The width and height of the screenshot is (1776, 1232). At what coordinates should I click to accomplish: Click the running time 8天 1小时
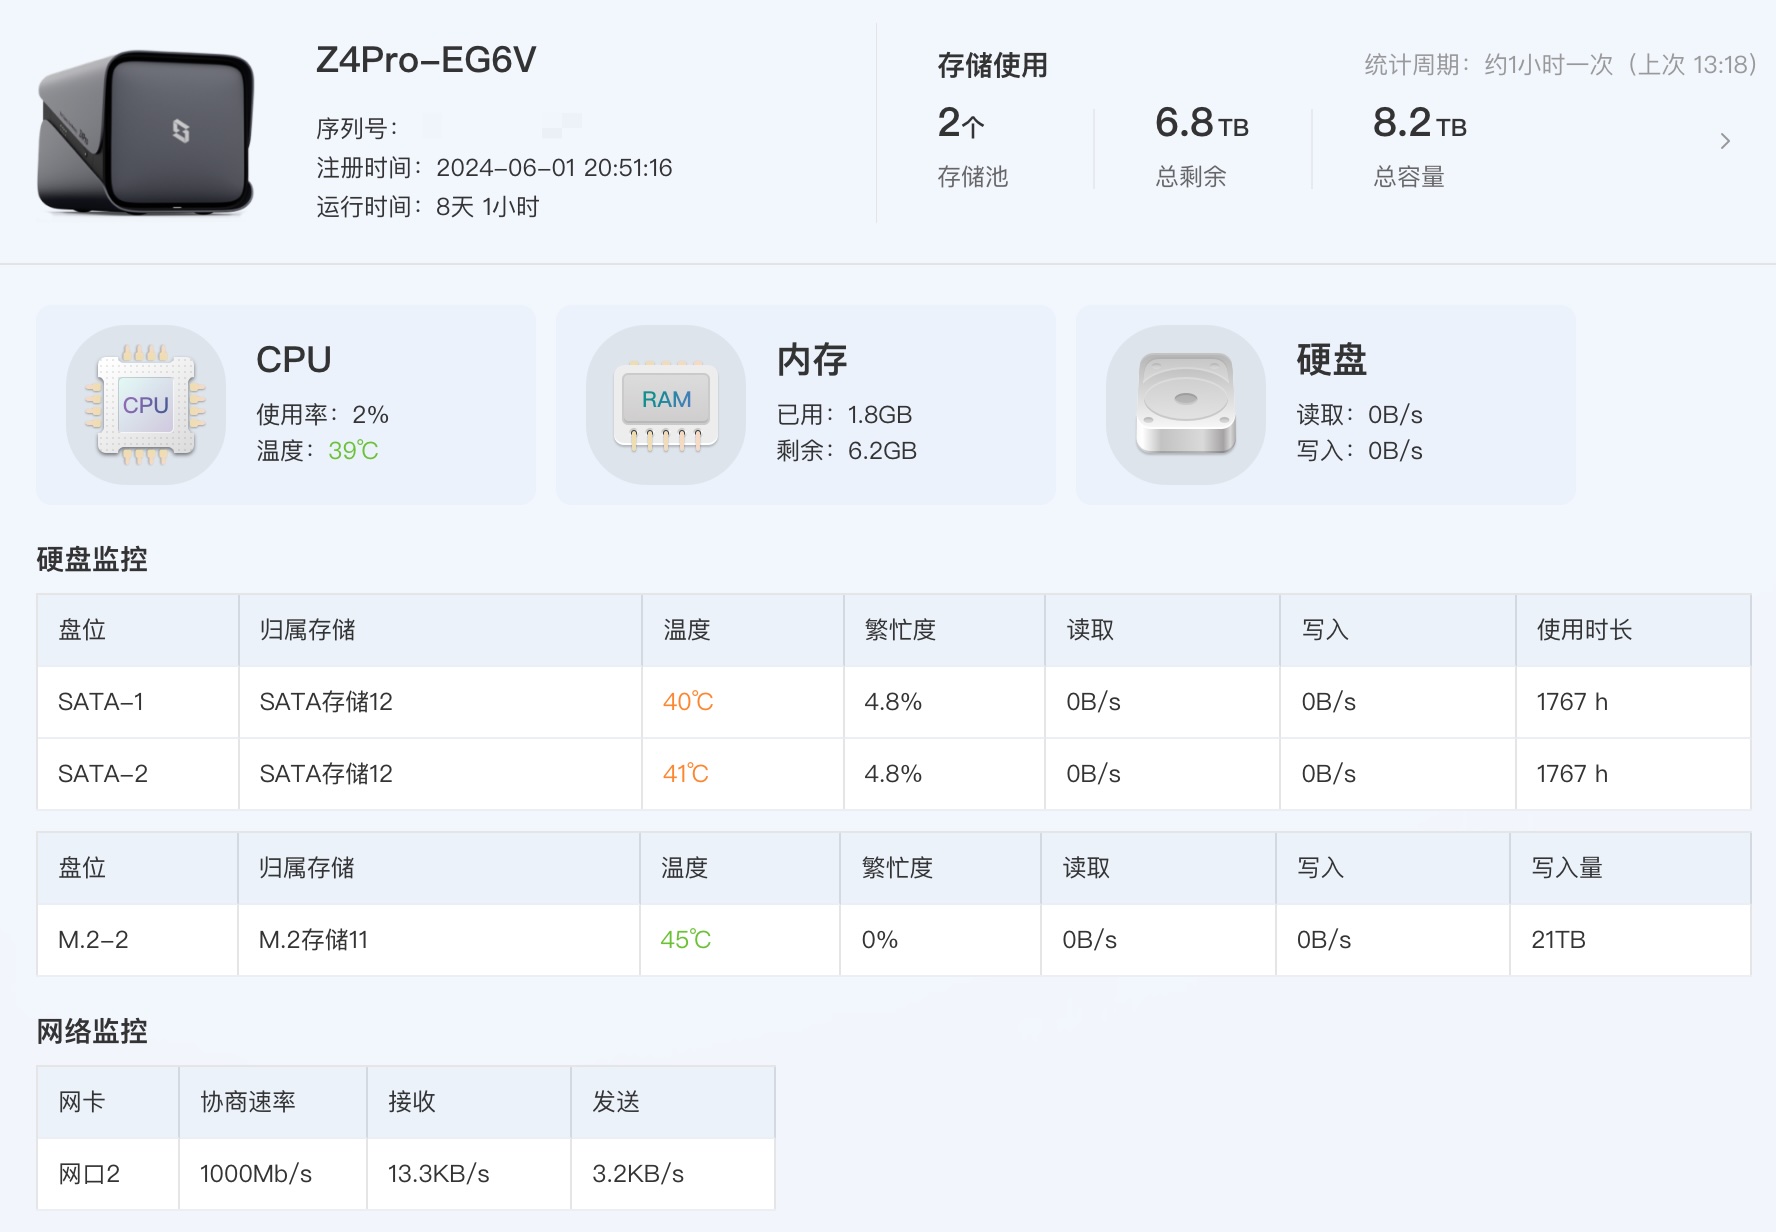click(487, 207)
